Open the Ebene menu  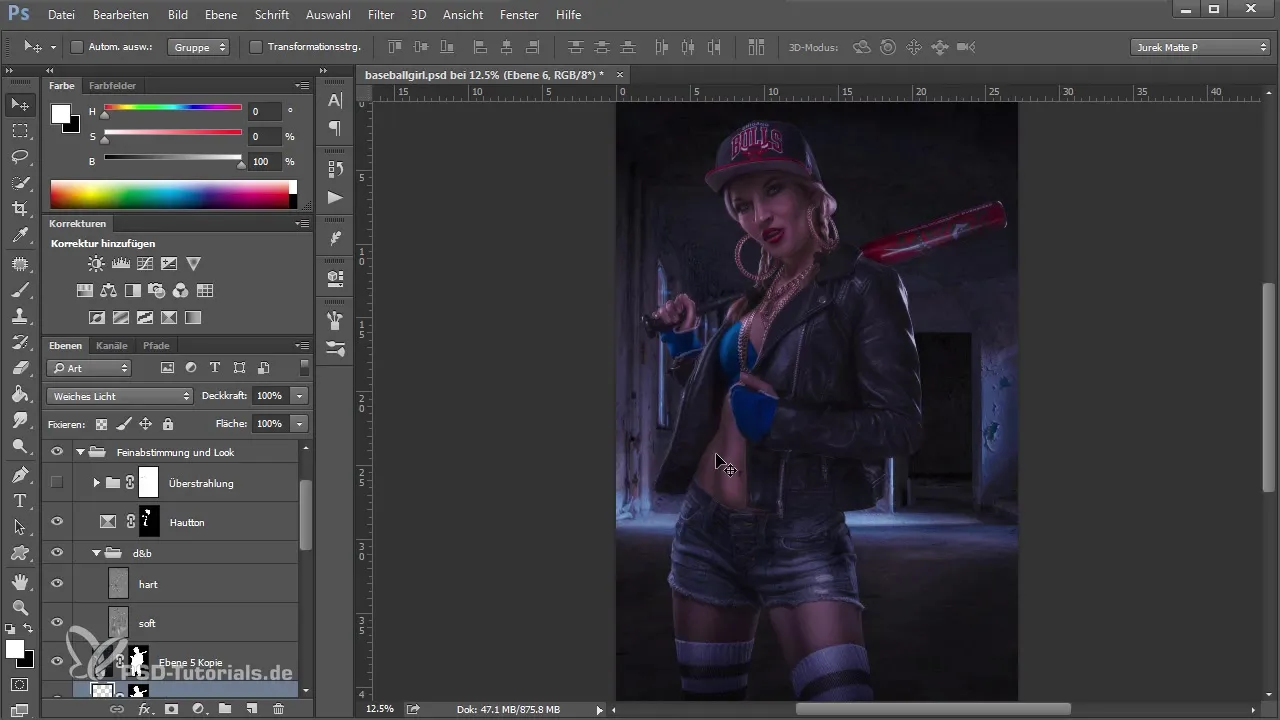coord(222,15)
